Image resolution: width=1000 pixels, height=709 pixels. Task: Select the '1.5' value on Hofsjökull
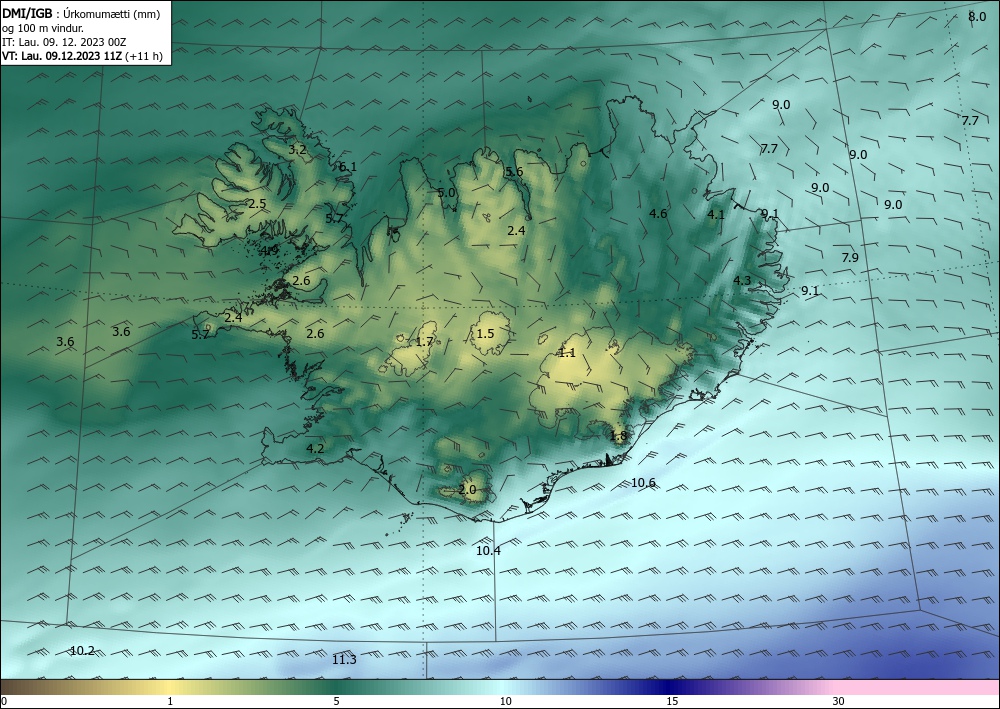pyautogui.click(x=485, y=334)
